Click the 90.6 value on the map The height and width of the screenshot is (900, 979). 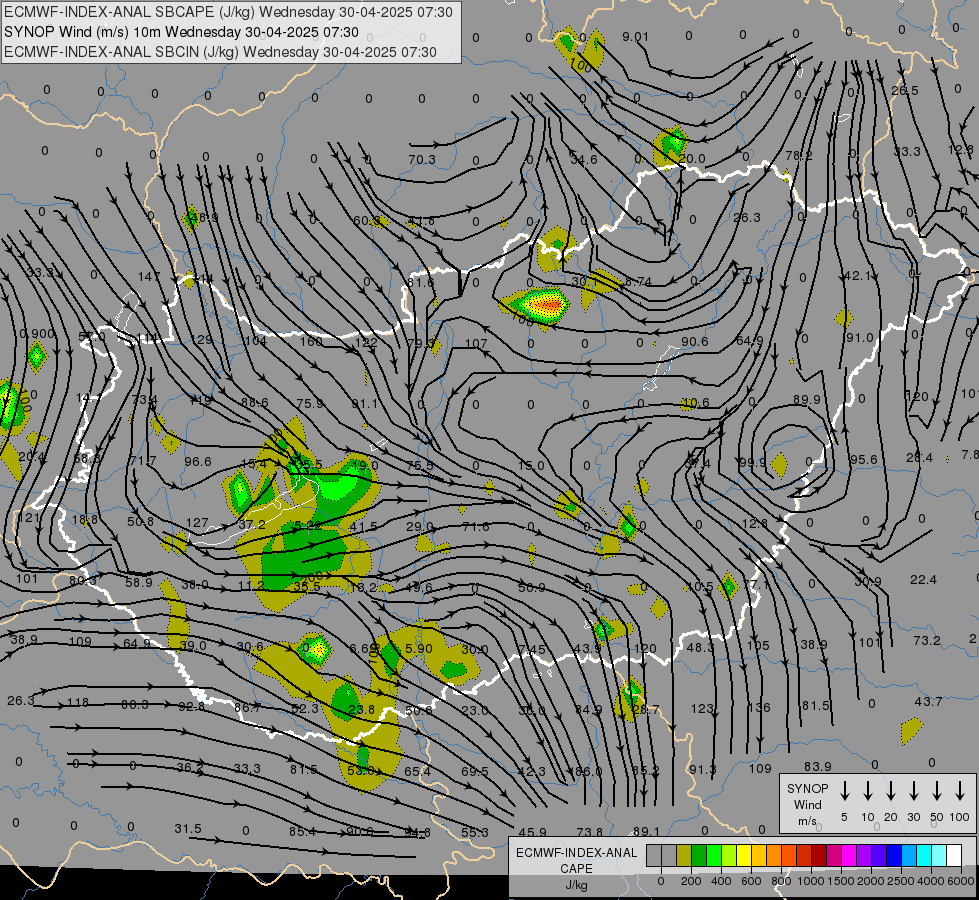pos(694,342)
